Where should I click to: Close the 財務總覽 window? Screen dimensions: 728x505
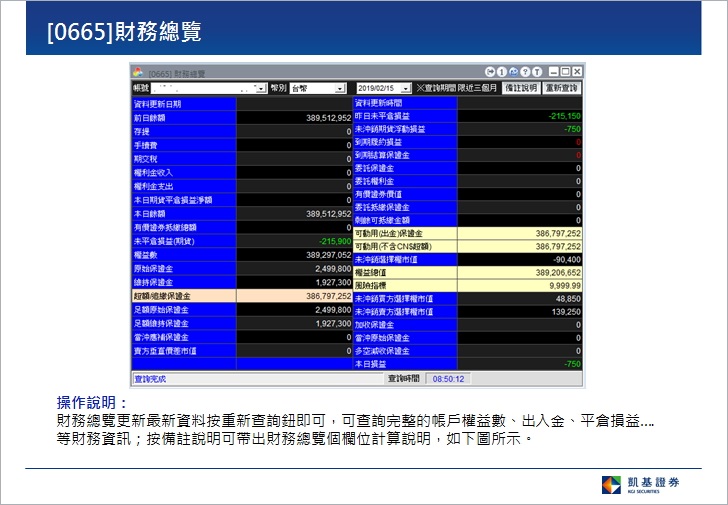pos(577,72)
